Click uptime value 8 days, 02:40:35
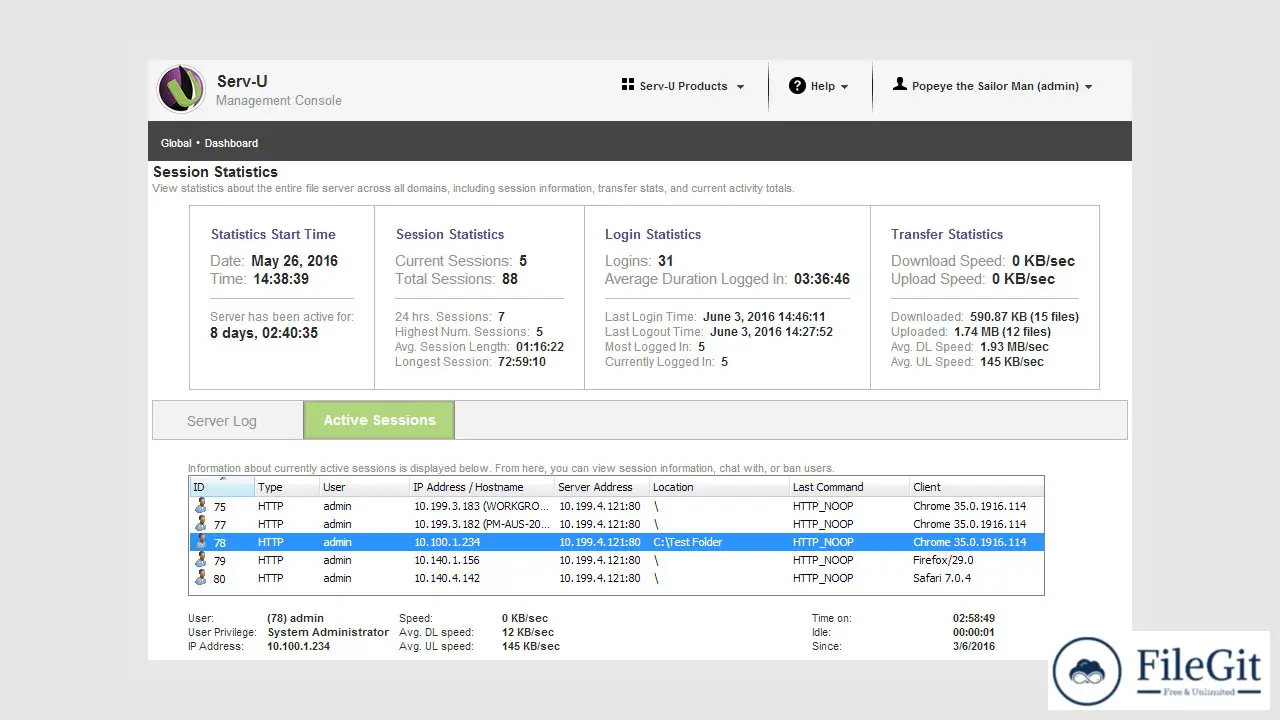 click(x=264, y=333)
